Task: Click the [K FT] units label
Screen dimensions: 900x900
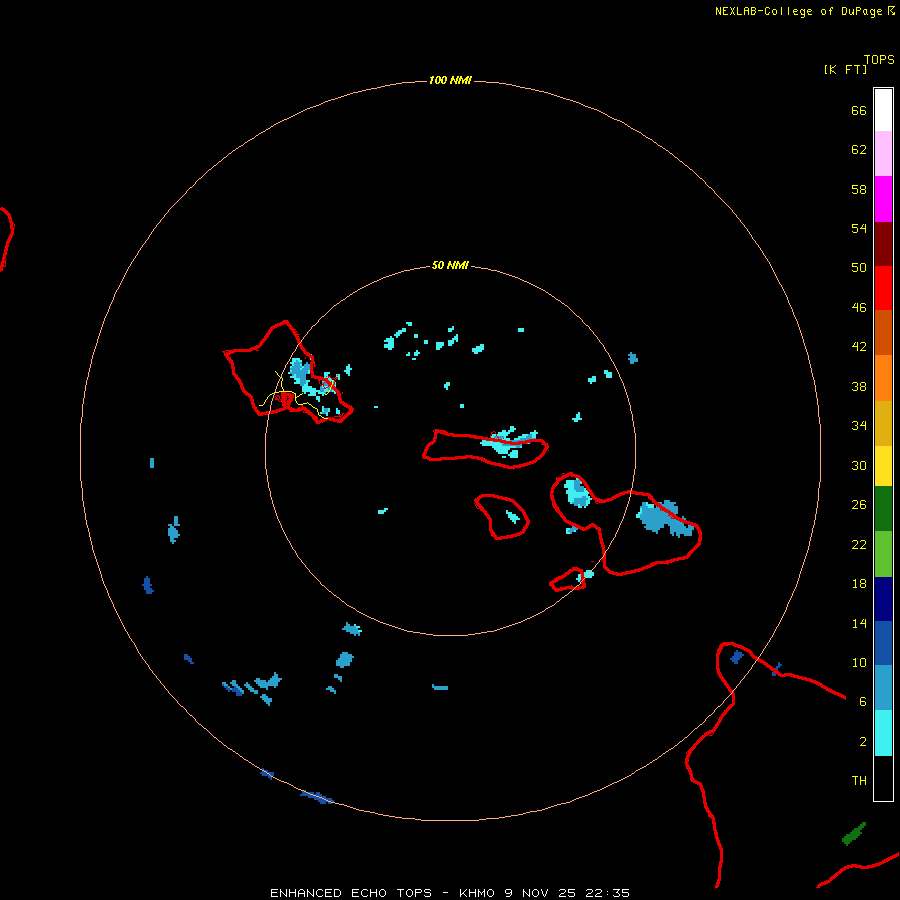Action: [x=845, y=69]
